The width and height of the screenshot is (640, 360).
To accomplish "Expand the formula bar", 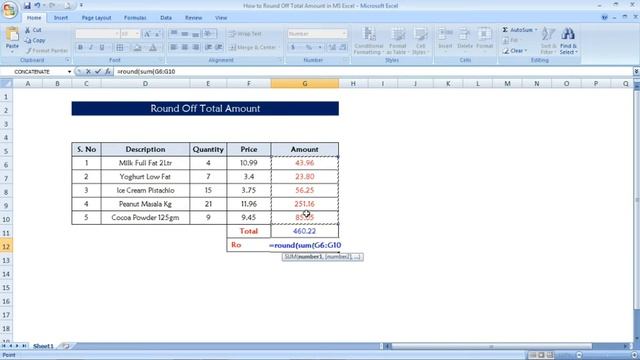I will tap(636, 71).
